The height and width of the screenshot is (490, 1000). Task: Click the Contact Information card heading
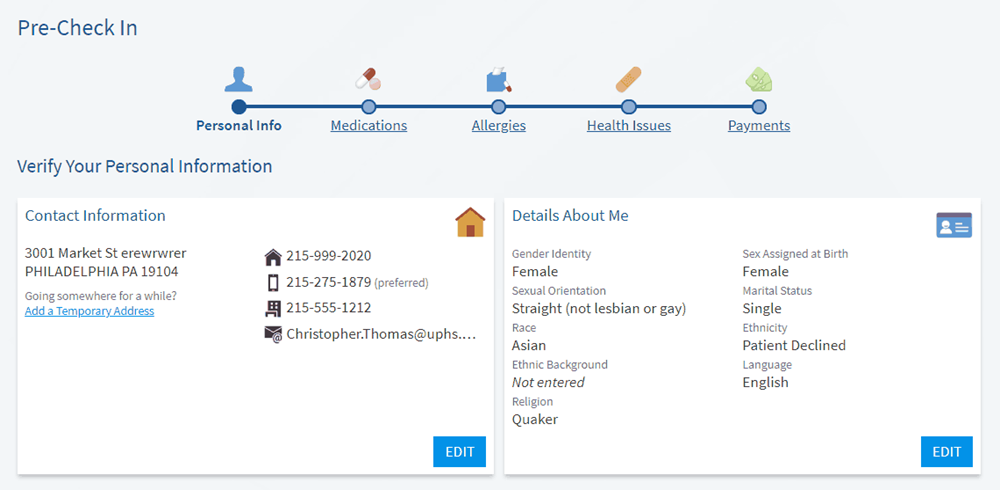point(95,216)
